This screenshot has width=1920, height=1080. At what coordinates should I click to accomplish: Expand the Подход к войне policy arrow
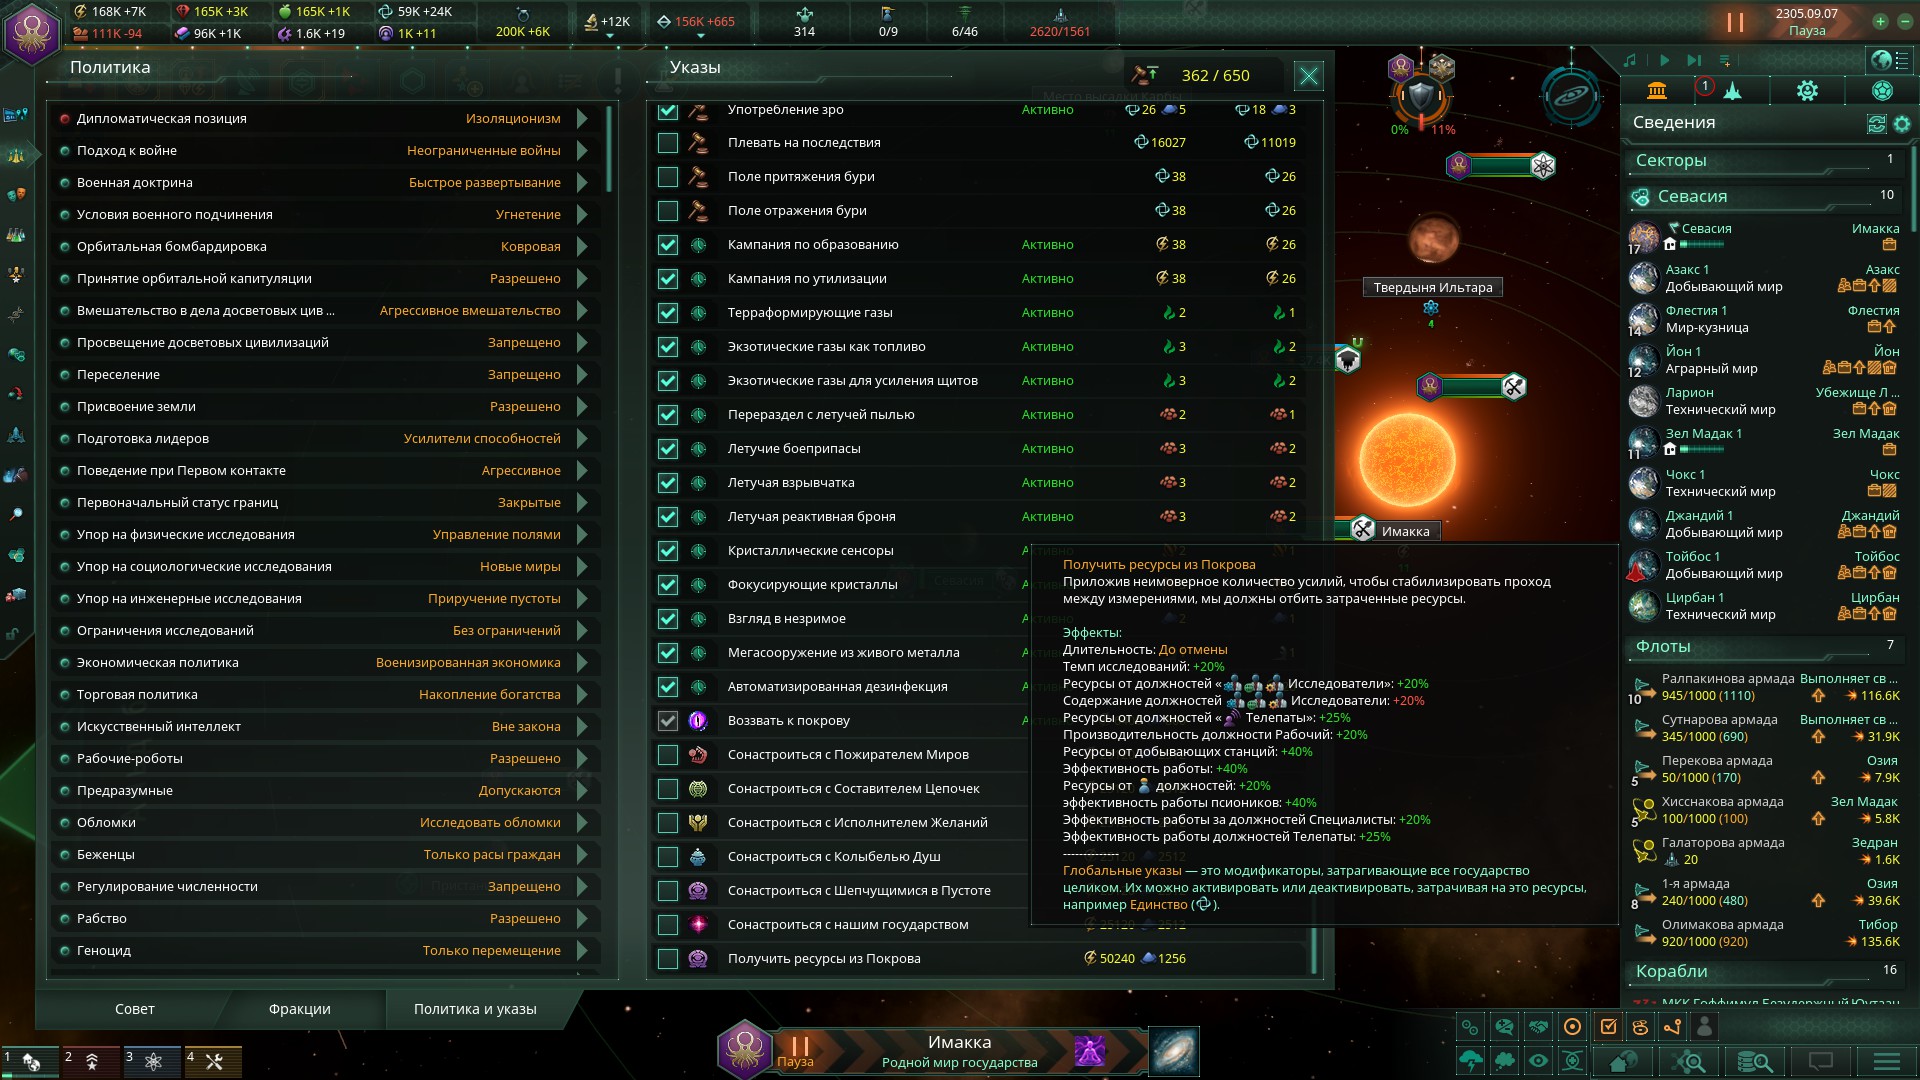pos(582,151)
